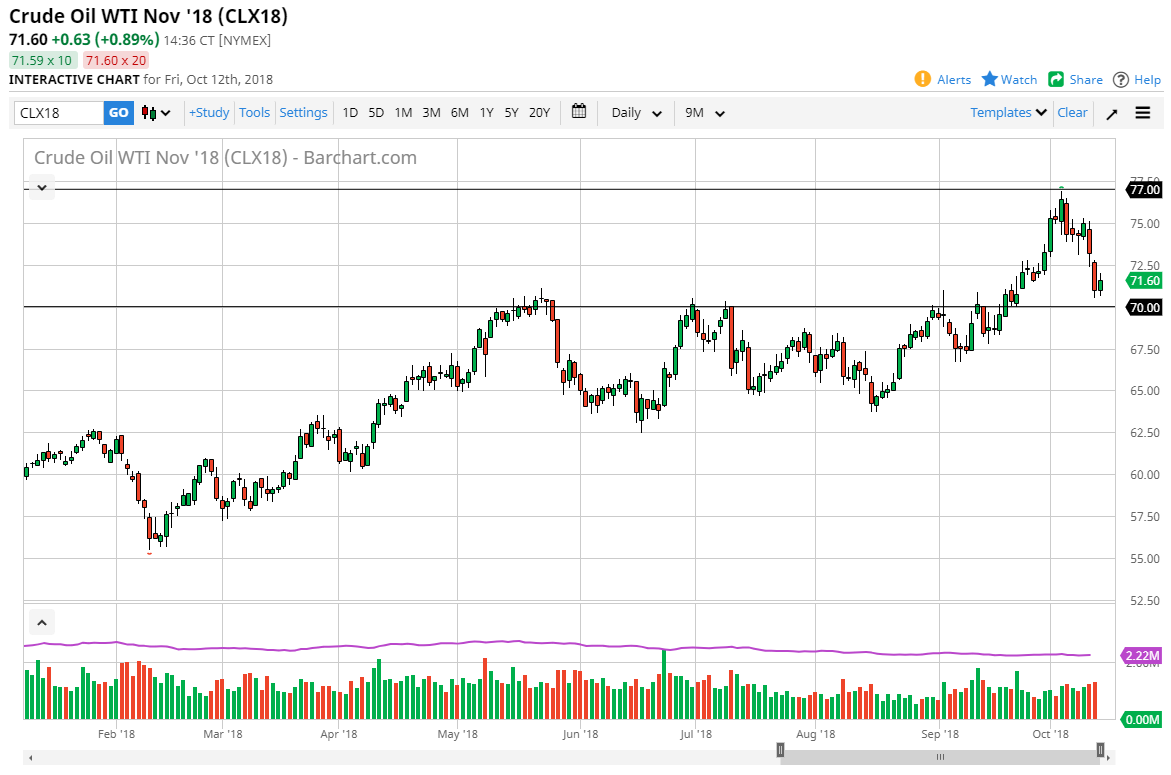The image size is (1171, 775).
Task: Click the right handle of range slider
Action: [x=1100, y=750]
